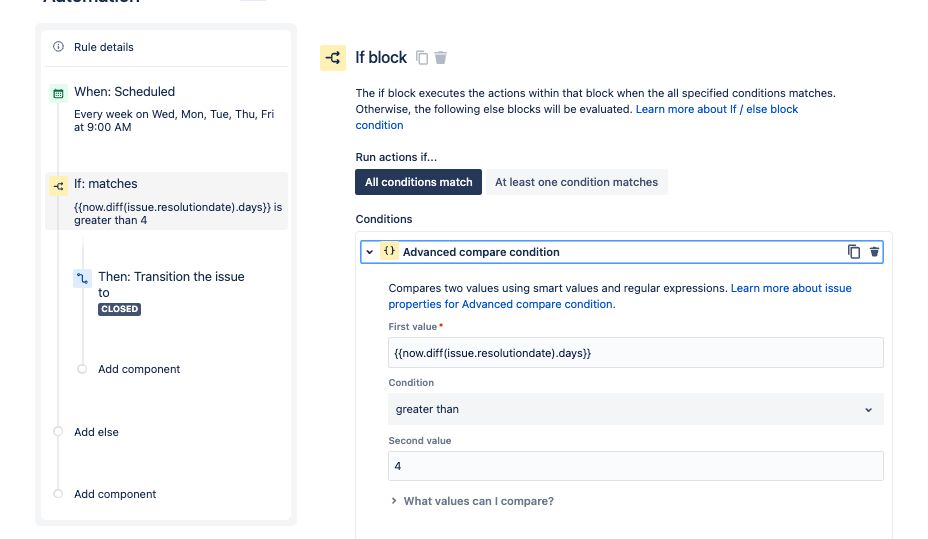The width and height of the screenshot is (928, 539).
Task: Click the Rule details info icon
Action: (58, 47)
